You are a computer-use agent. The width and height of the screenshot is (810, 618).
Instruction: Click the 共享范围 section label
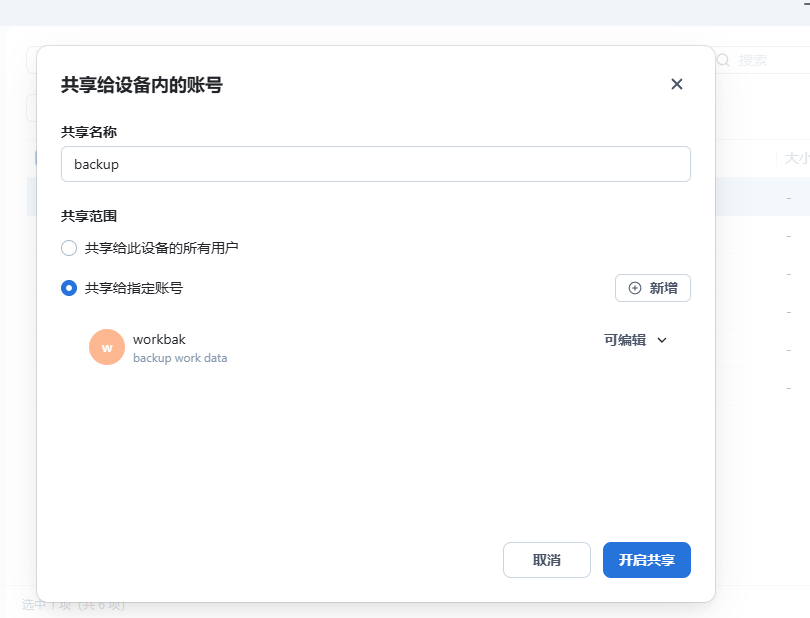pos(89,215)
